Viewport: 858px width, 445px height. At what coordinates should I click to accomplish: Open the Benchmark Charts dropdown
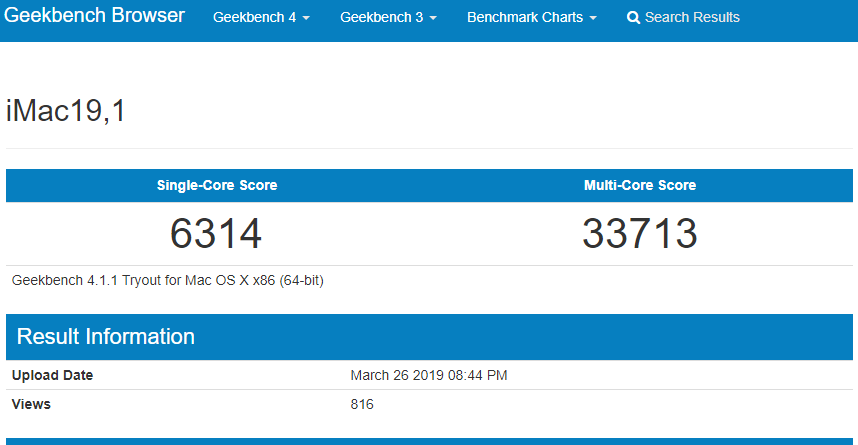(x=531, y=18)
